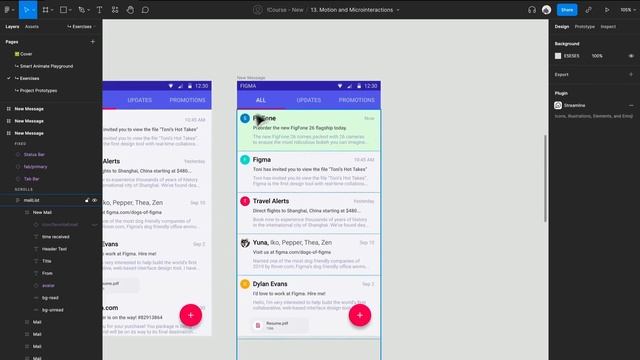Select the Hand tool

(x=130, y=10)
